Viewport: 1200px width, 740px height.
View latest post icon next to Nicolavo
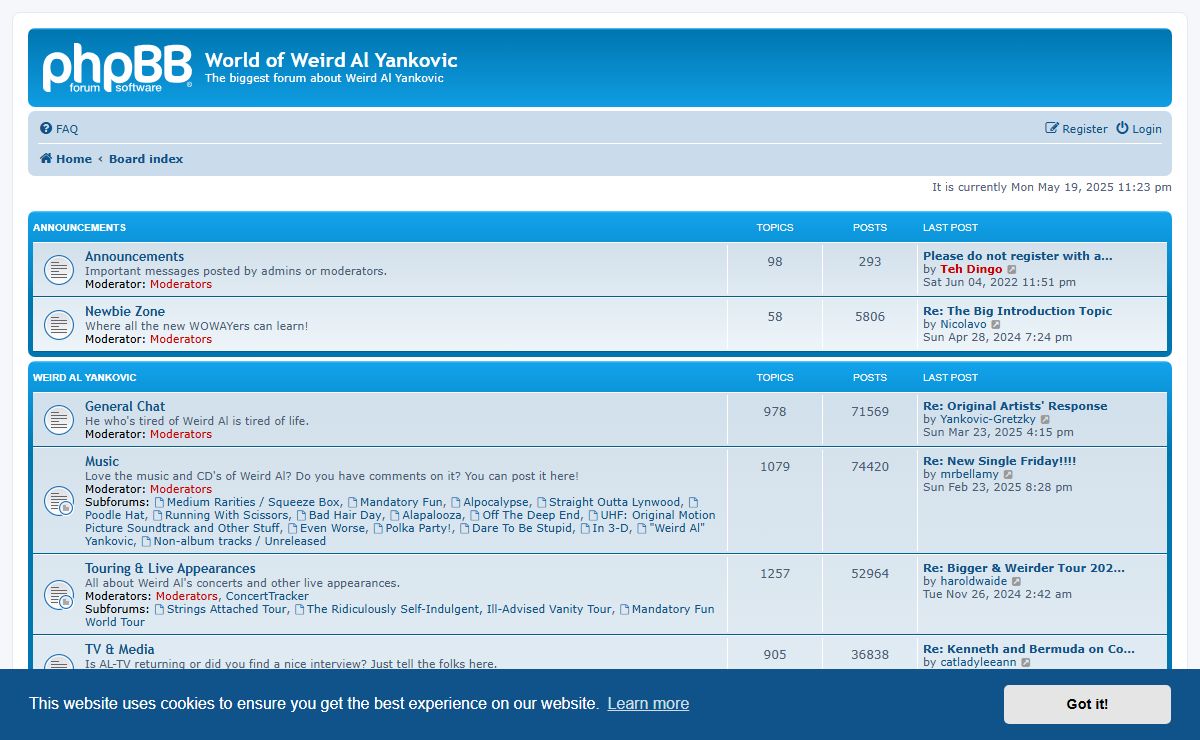tap(996, 325)
